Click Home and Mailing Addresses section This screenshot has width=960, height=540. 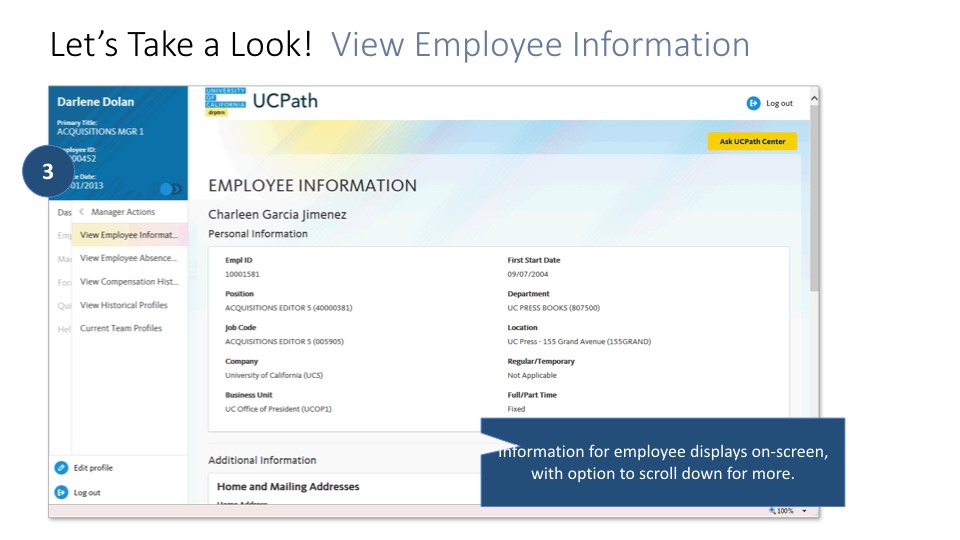(x=288, y=487)
